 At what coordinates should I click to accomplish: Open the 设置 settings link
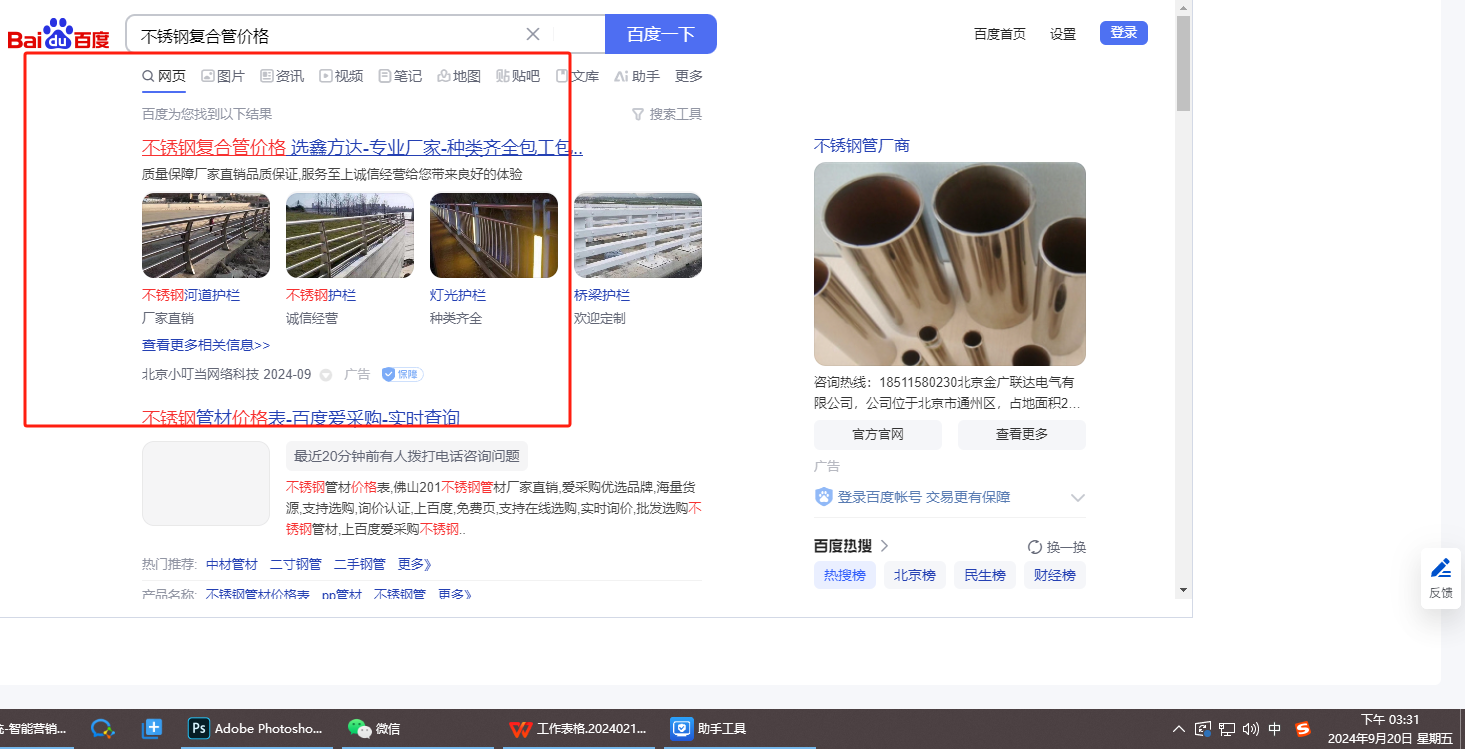pos(1063,34)
